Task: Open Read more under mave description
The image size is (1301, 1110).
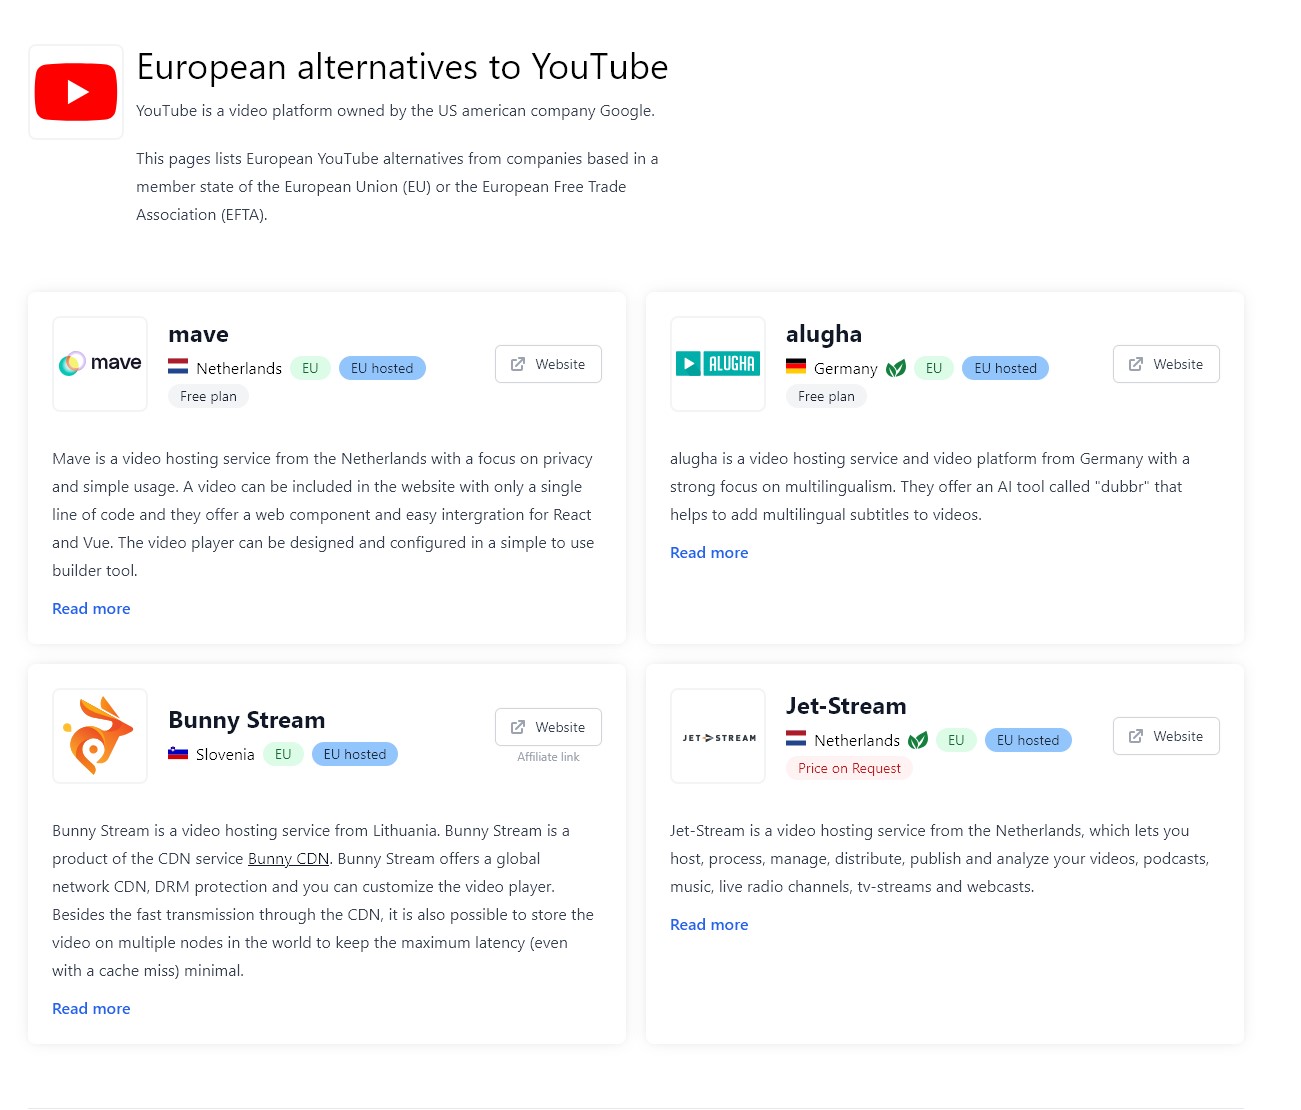Action: tap(91, 608)
